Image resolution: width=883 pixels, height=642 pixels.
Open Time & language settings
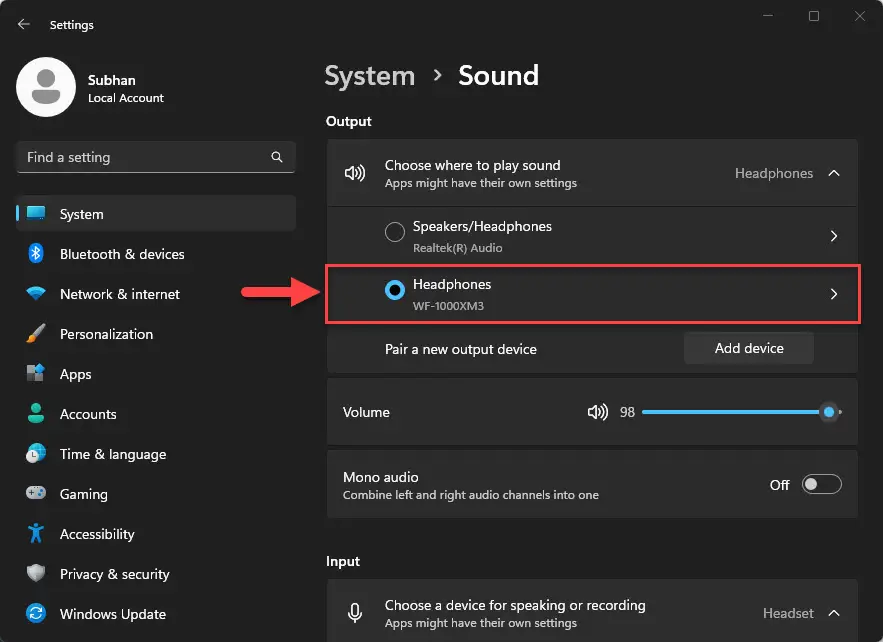157,453
